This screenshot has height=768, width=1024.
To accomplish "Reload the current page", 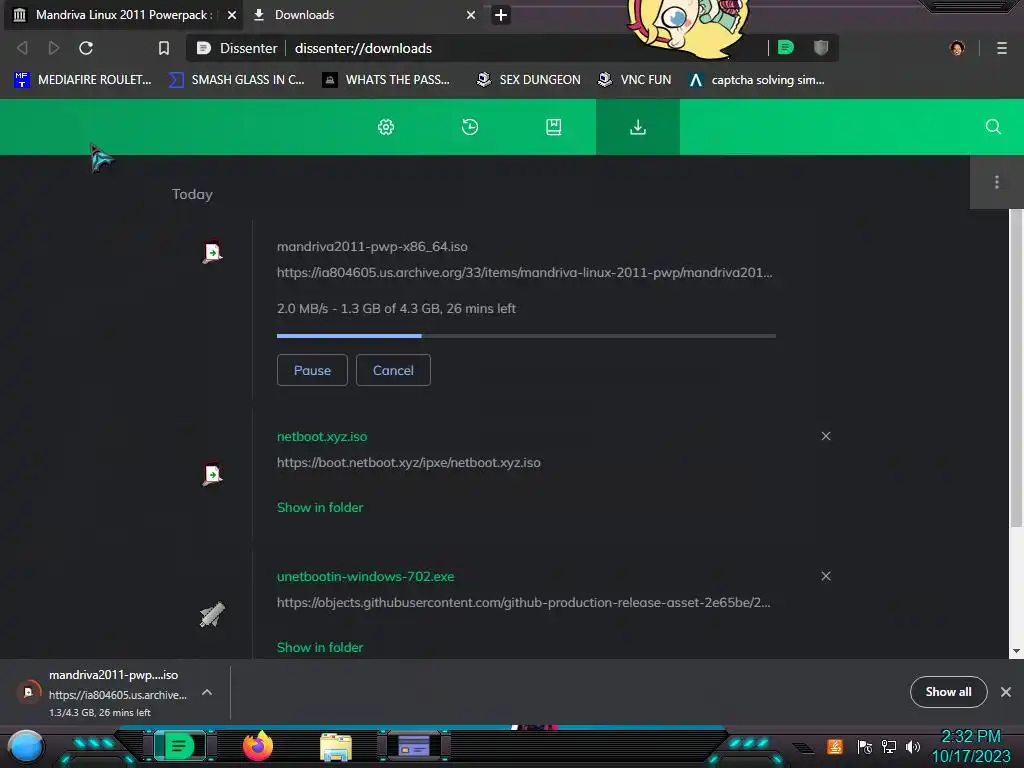I will 86,48.
